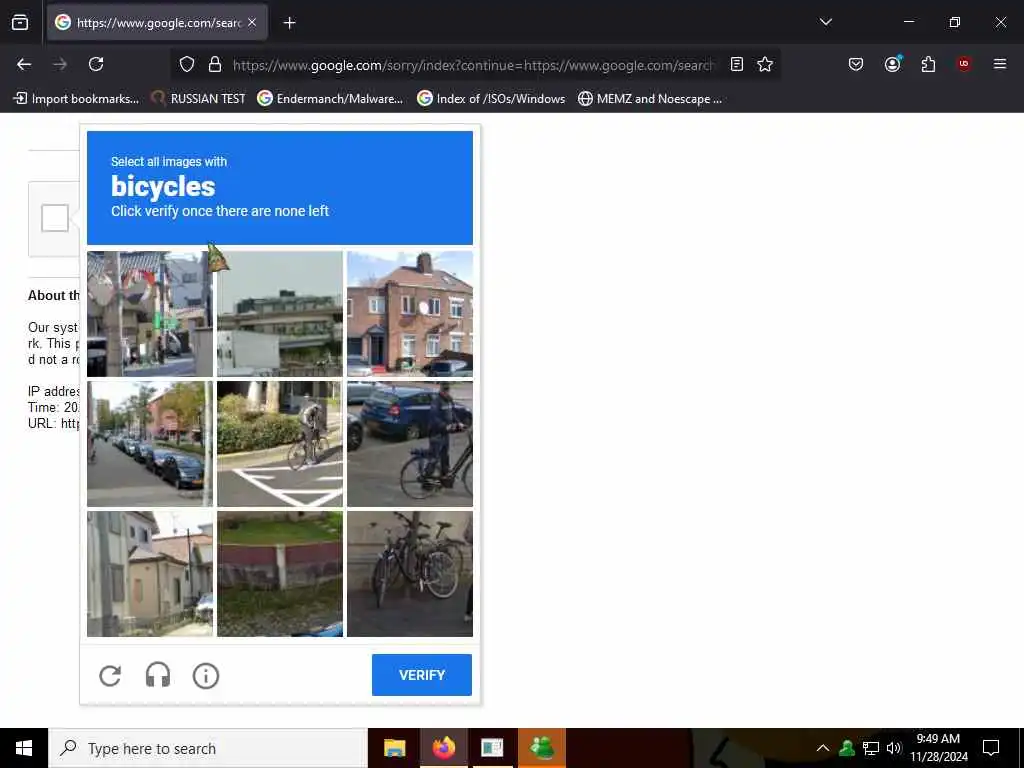Open the volume speaker tray icon
1024x768 pixels.
893,748
